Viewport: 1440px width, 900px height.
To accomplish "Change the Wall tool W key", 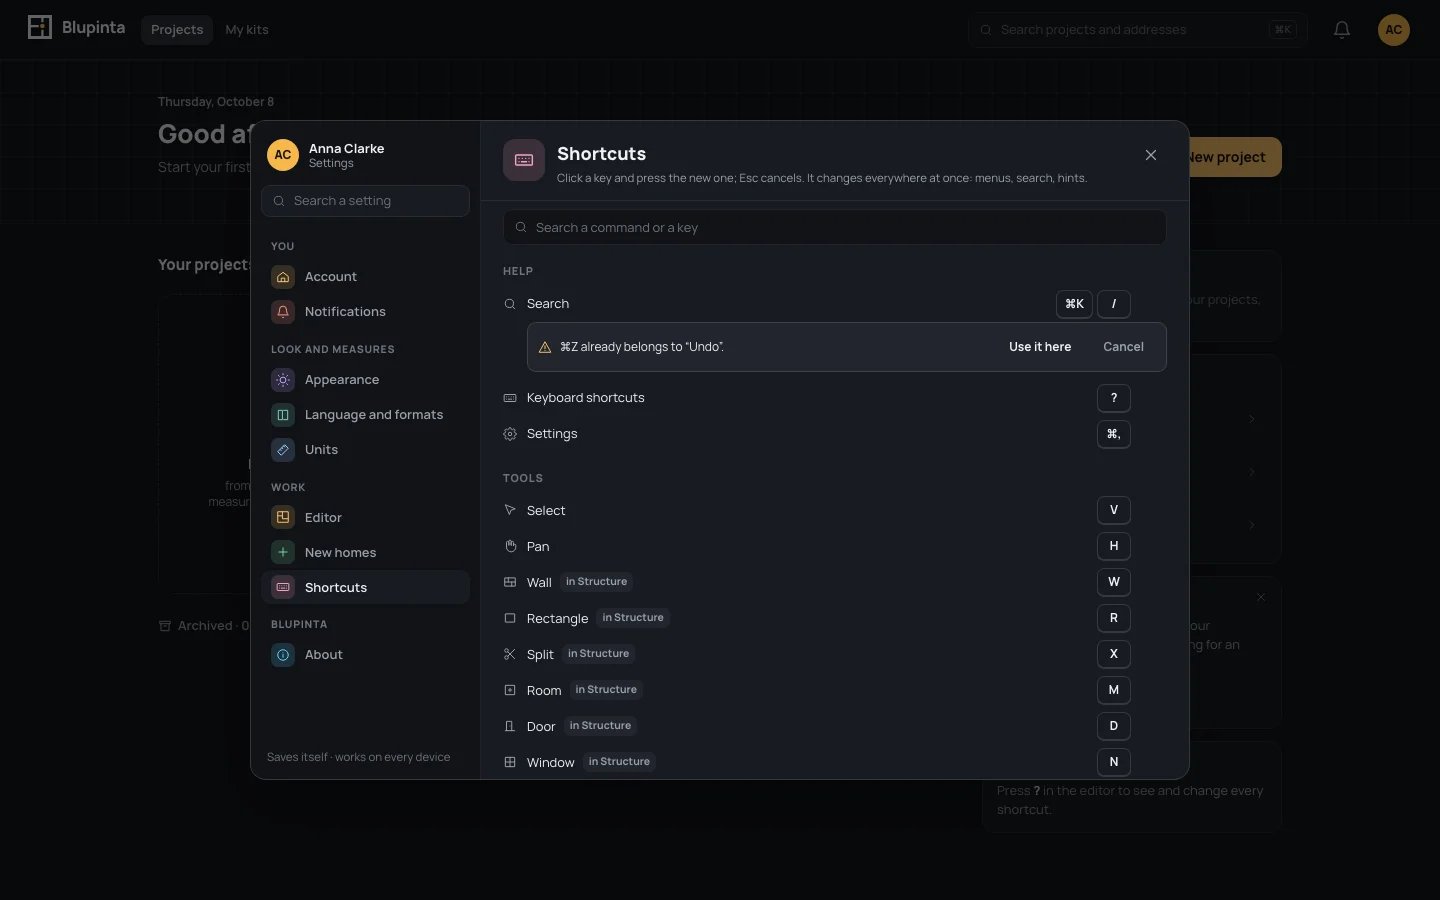I will (x=1114, y=582).
